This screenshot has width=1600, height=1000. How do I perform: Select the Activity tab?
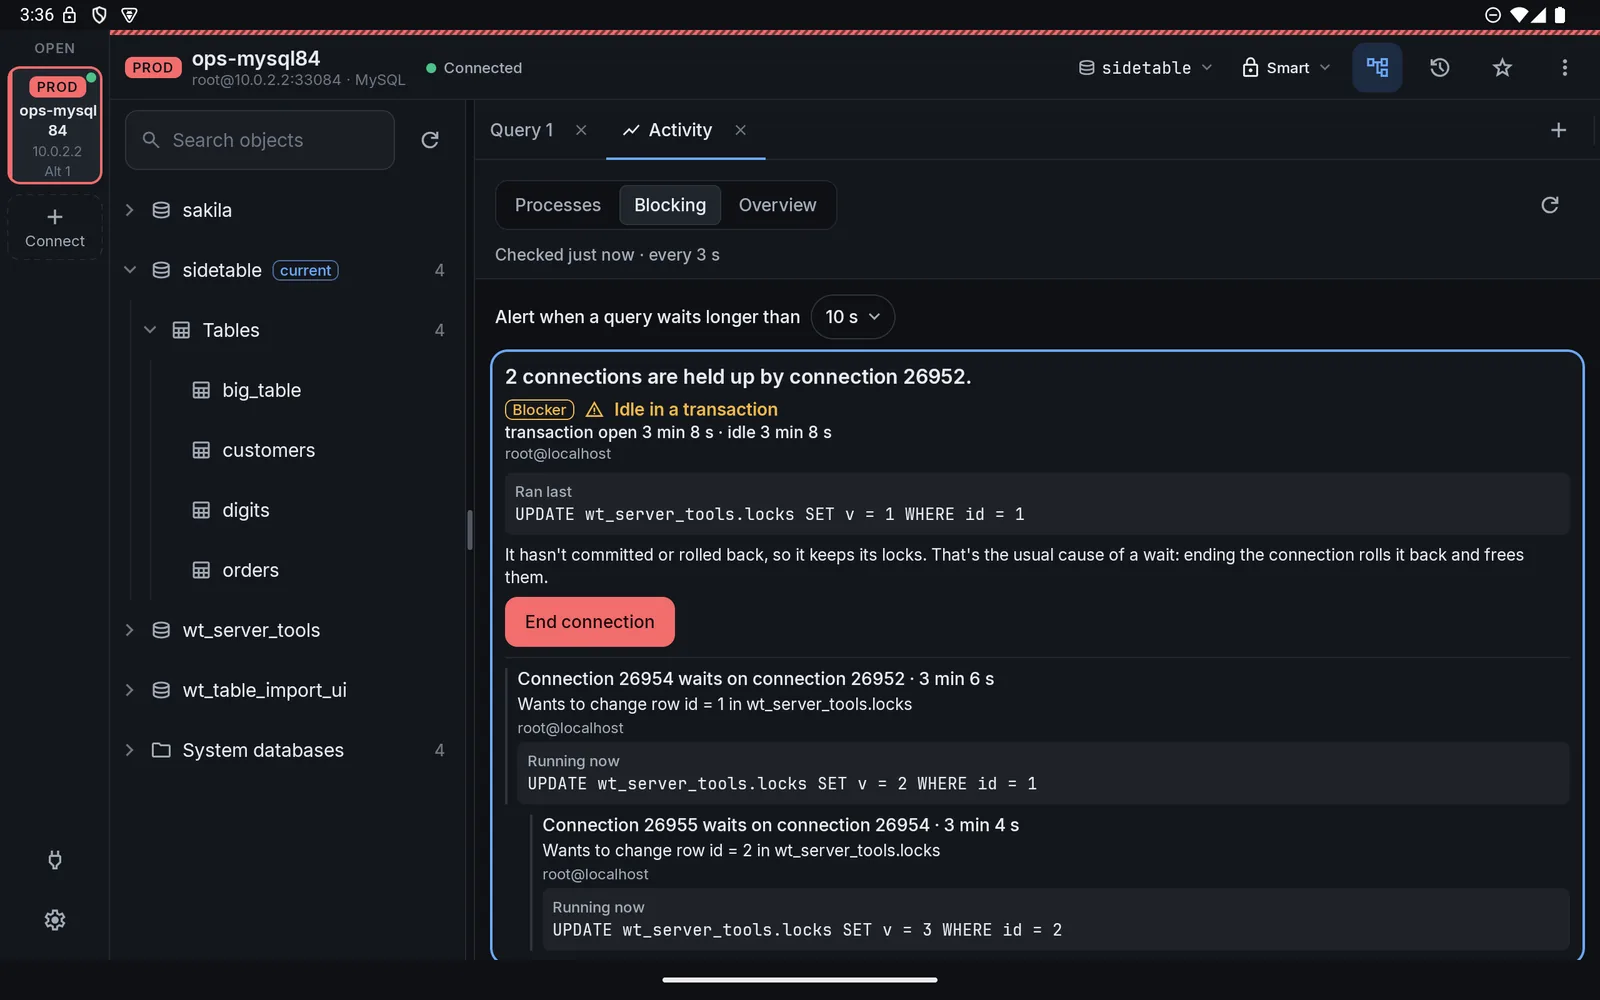click(667, 130)
